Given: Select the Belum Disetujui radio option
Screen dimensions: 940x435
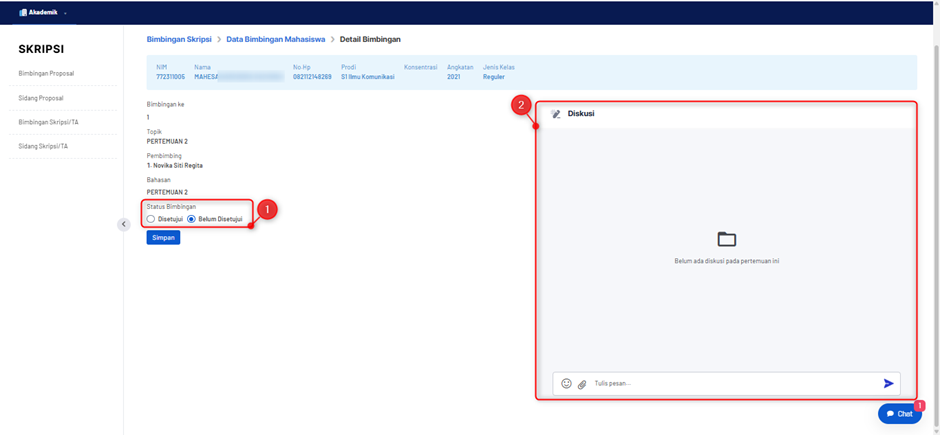Looking at the screenshot, I should (191, 219).
